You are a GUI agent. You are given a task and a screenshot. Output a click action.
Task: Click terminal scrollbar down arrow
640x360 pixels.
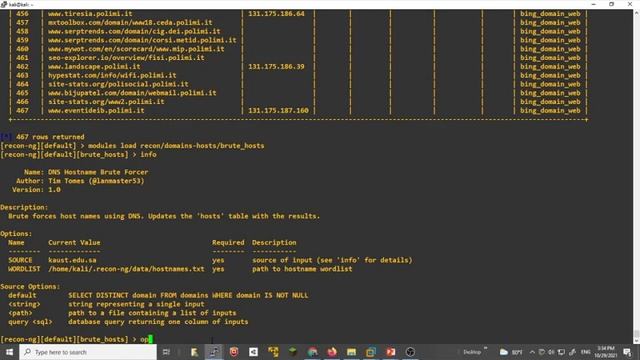pos(636,341)
